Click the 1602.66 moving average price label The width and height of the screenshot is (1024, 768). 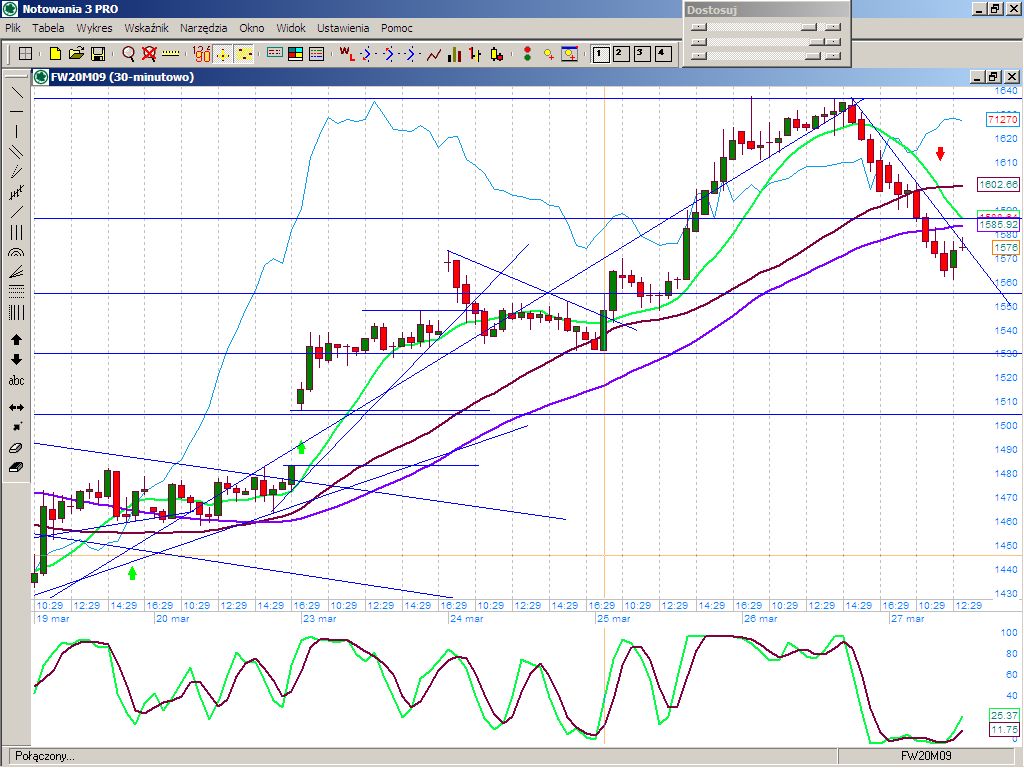coord(998,185)
